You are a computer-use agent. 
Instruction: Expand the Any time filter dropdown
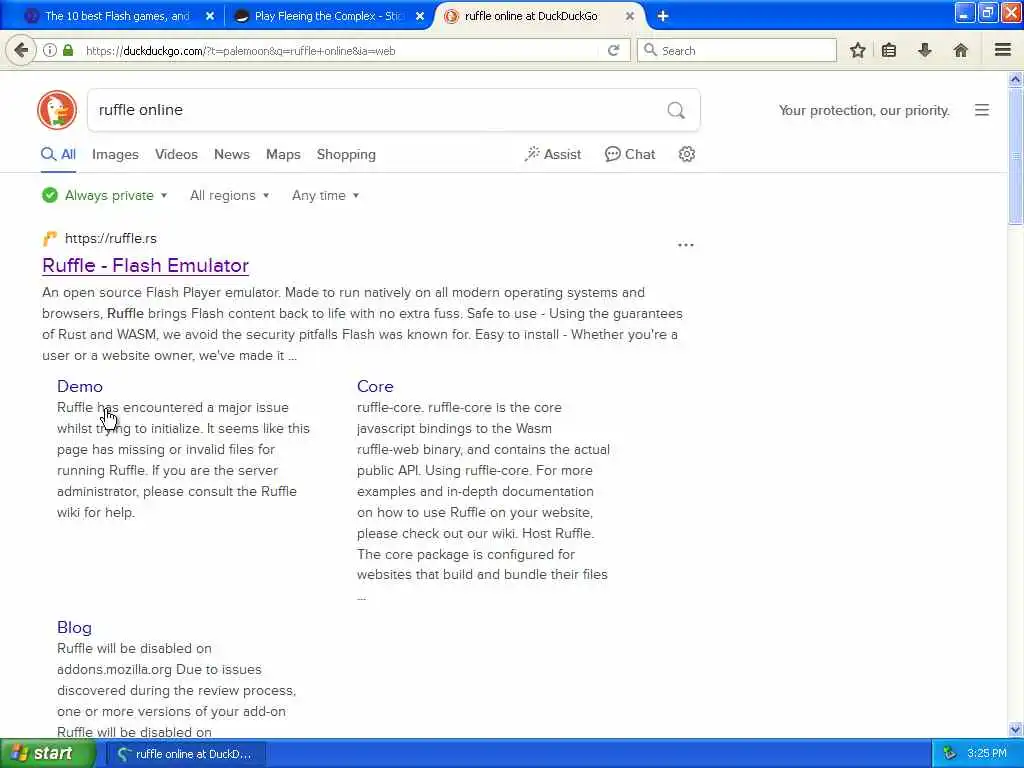point(325,195)
